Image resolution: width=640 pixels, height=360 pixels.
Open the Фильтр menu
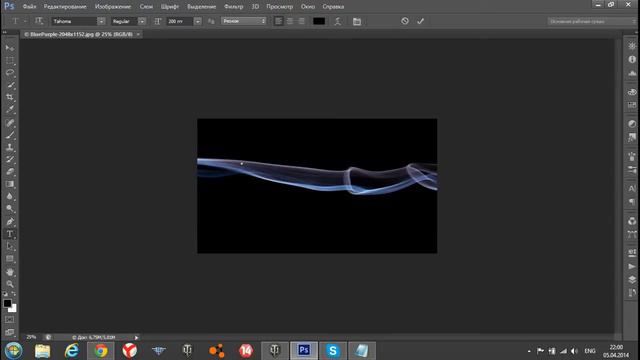pyautogui.click(x=233, y=7)
